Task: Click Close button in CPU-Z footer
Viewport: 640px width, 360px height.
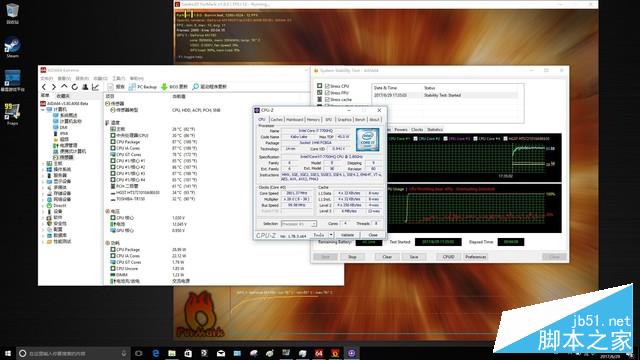Action: click(x=373, y=235)
